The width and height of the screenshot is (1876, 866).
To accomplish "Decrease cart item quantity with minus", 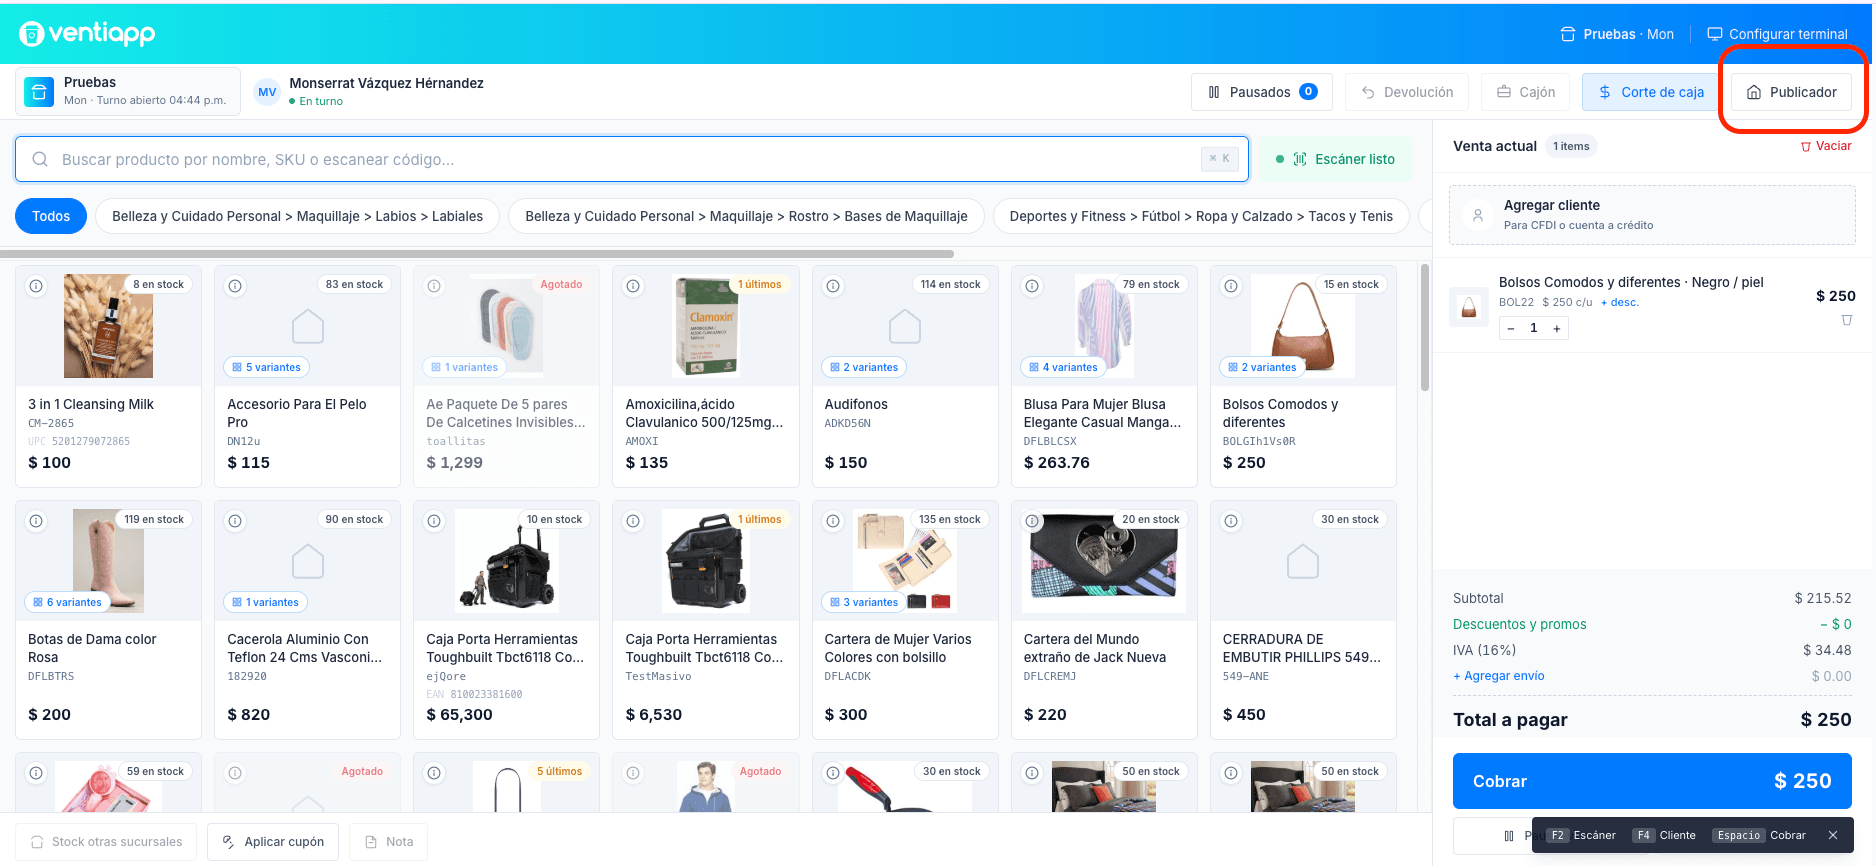I will tap(1511, 328).
